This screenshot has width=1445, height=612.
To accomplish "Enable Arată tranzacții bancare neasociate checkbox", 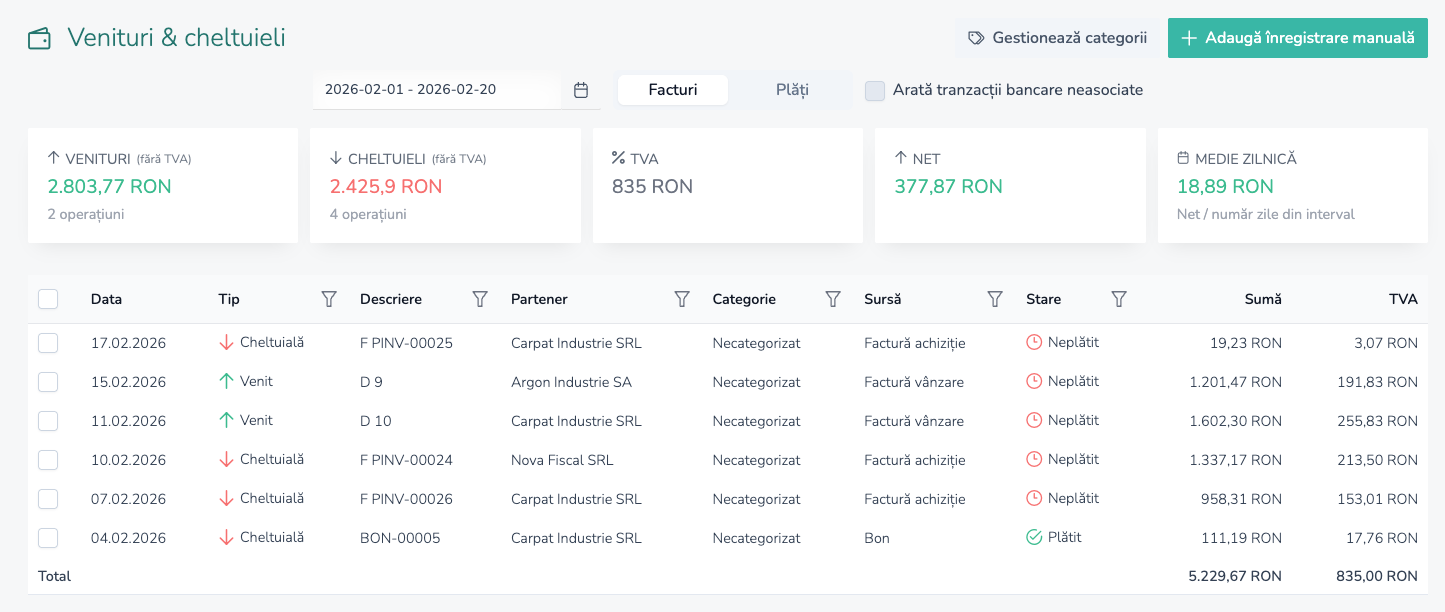I will 875,90.
